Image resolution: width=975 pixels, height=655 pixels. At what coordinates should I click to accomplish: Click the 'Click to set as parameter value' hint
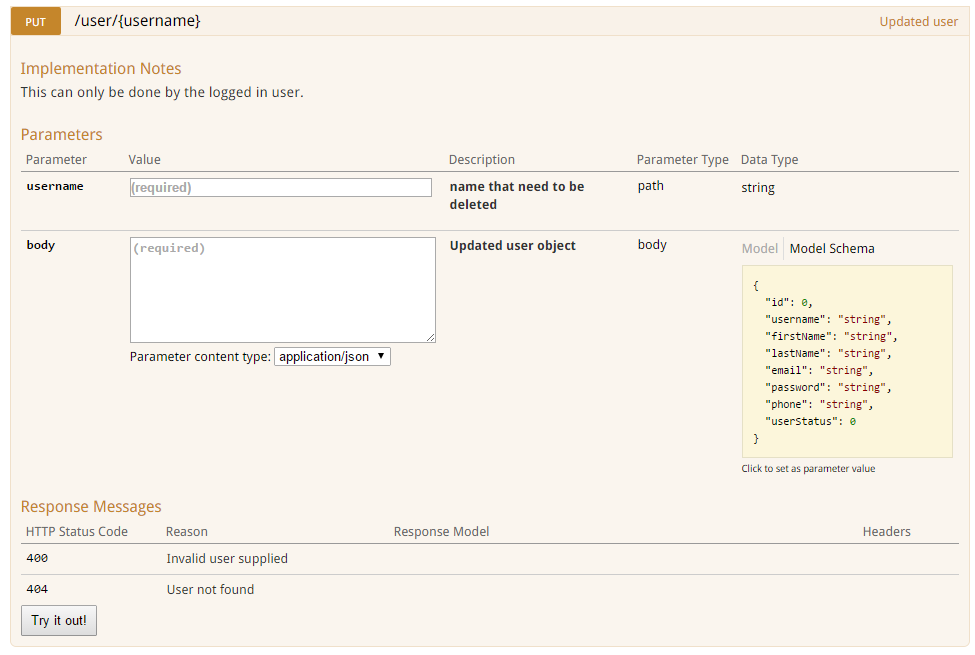point(808,468)
